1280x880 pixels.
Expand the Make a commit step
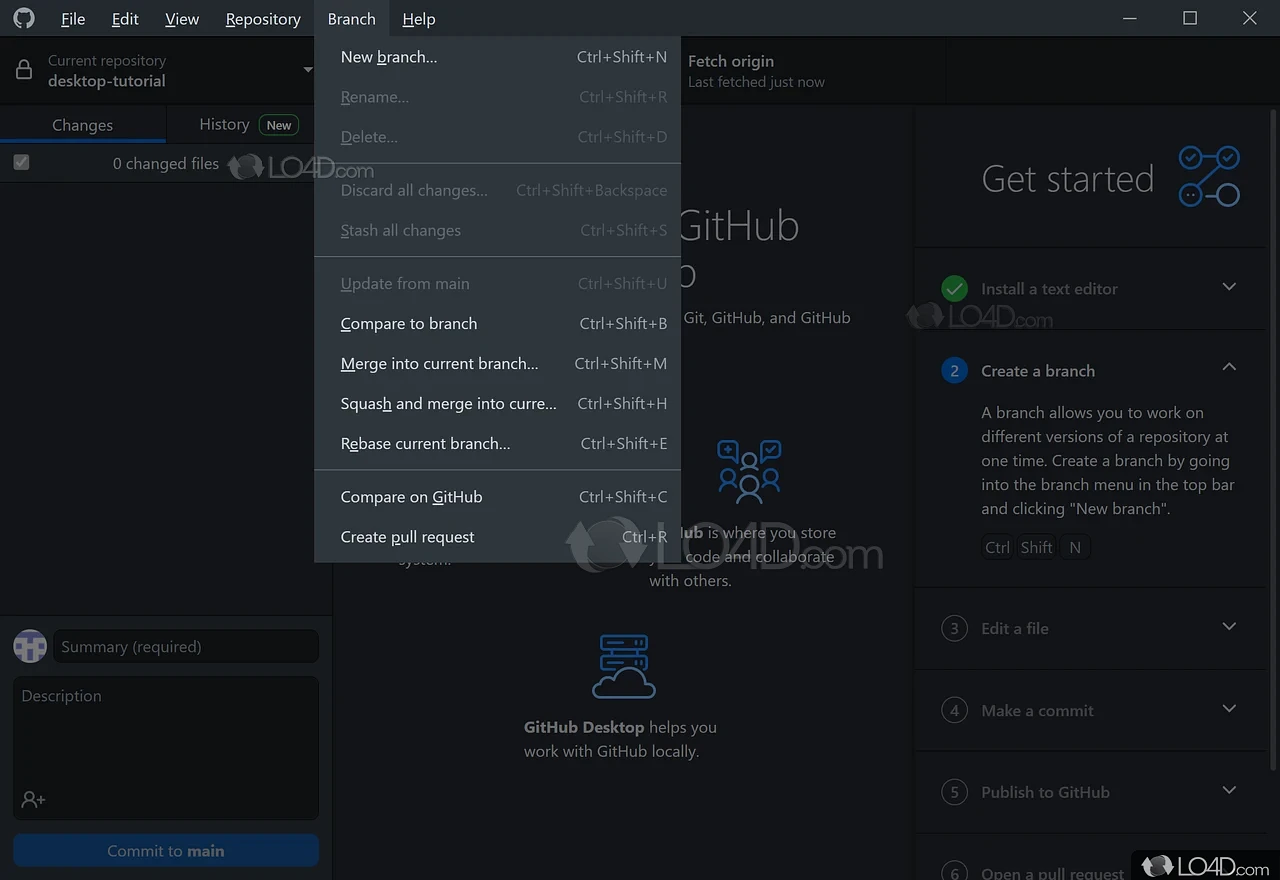pyautogui.click(x=1229, y=708)
